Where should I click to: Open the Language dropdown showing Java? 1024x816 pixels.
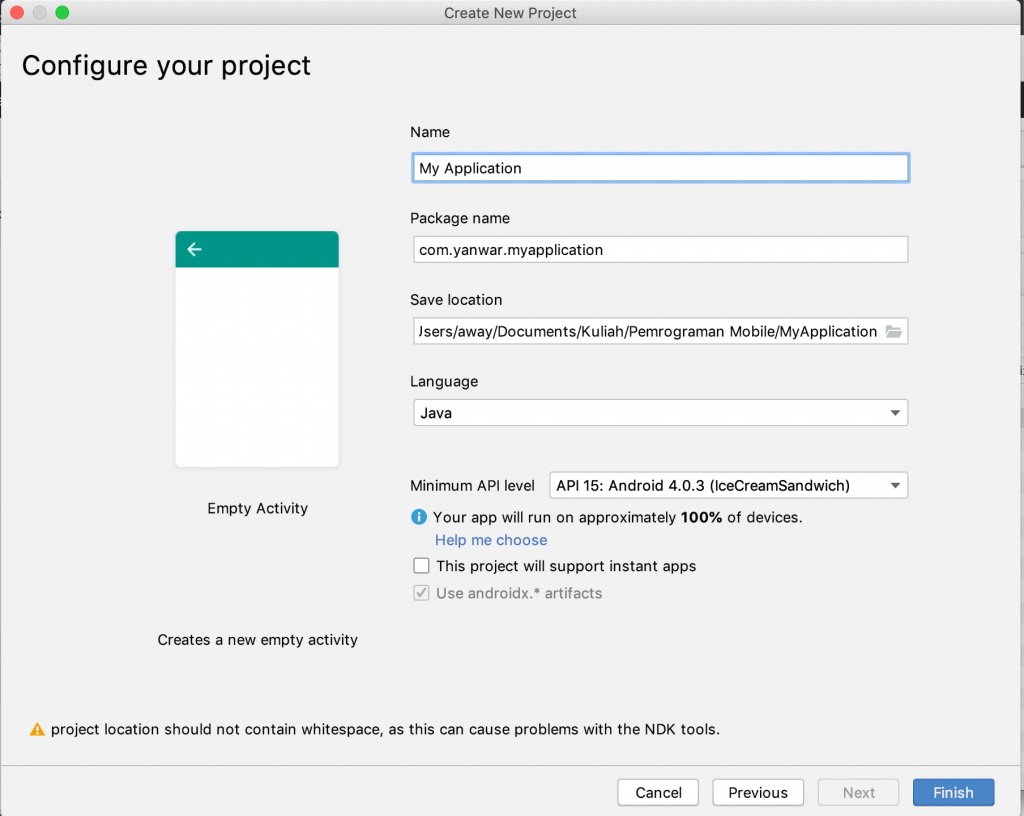[x=660, y=413]
